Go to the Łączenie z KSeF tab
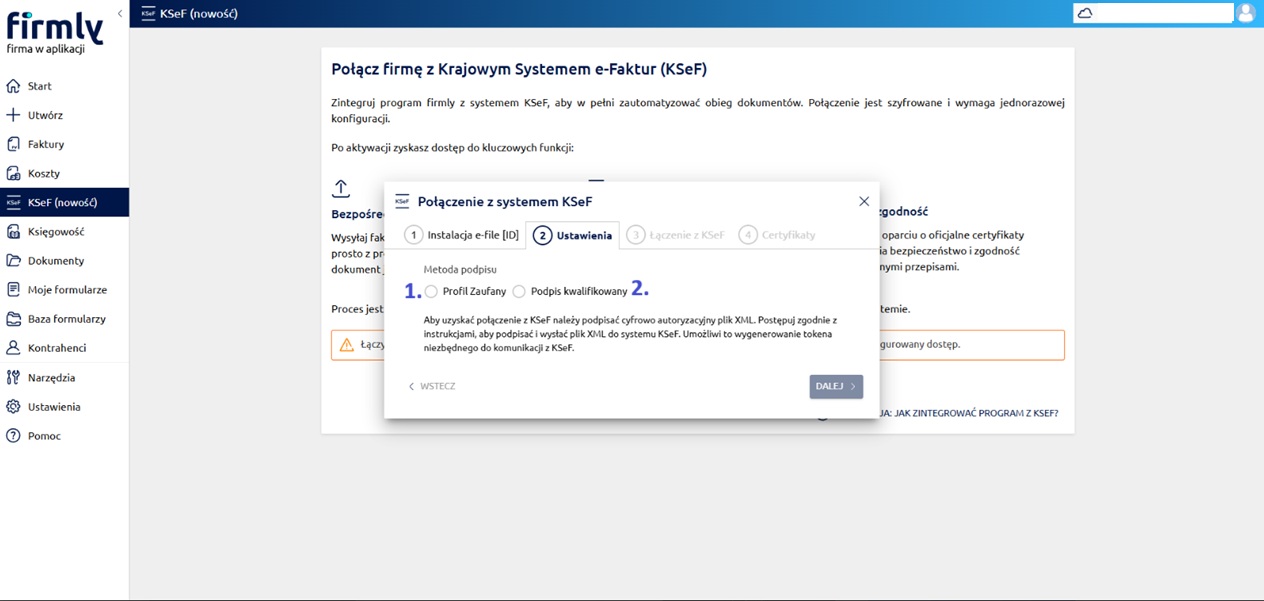Viewport: 1264px width, 601px height. pos(676,235)
